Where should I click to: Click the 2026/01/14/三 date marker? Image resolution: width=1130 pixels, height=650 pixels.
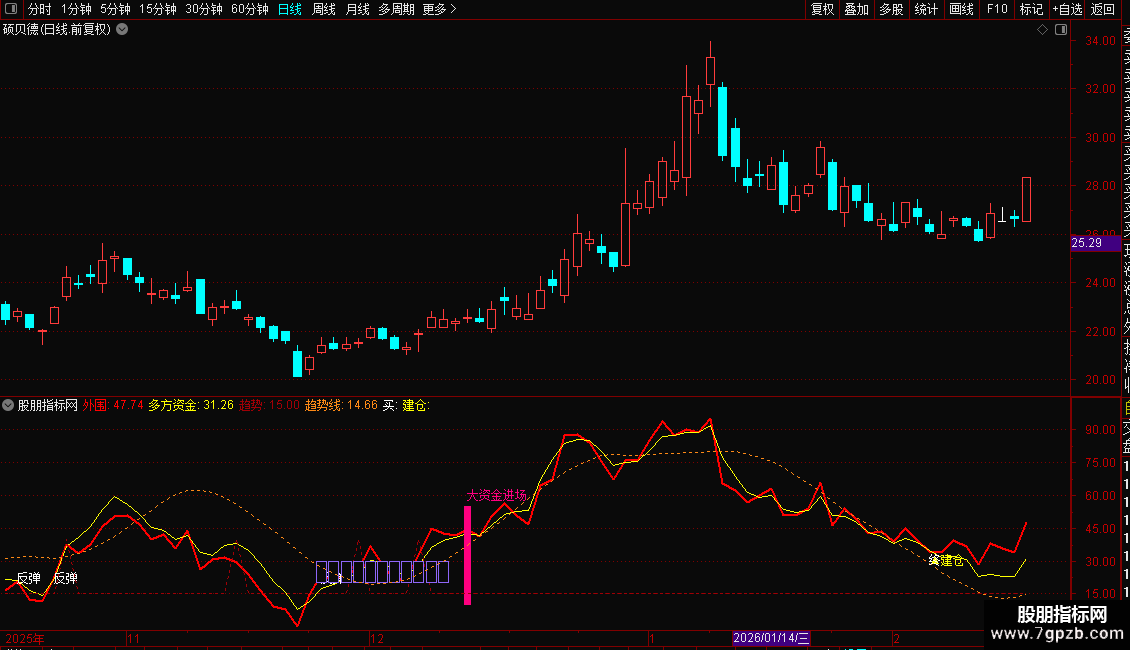tap(771, 638)
